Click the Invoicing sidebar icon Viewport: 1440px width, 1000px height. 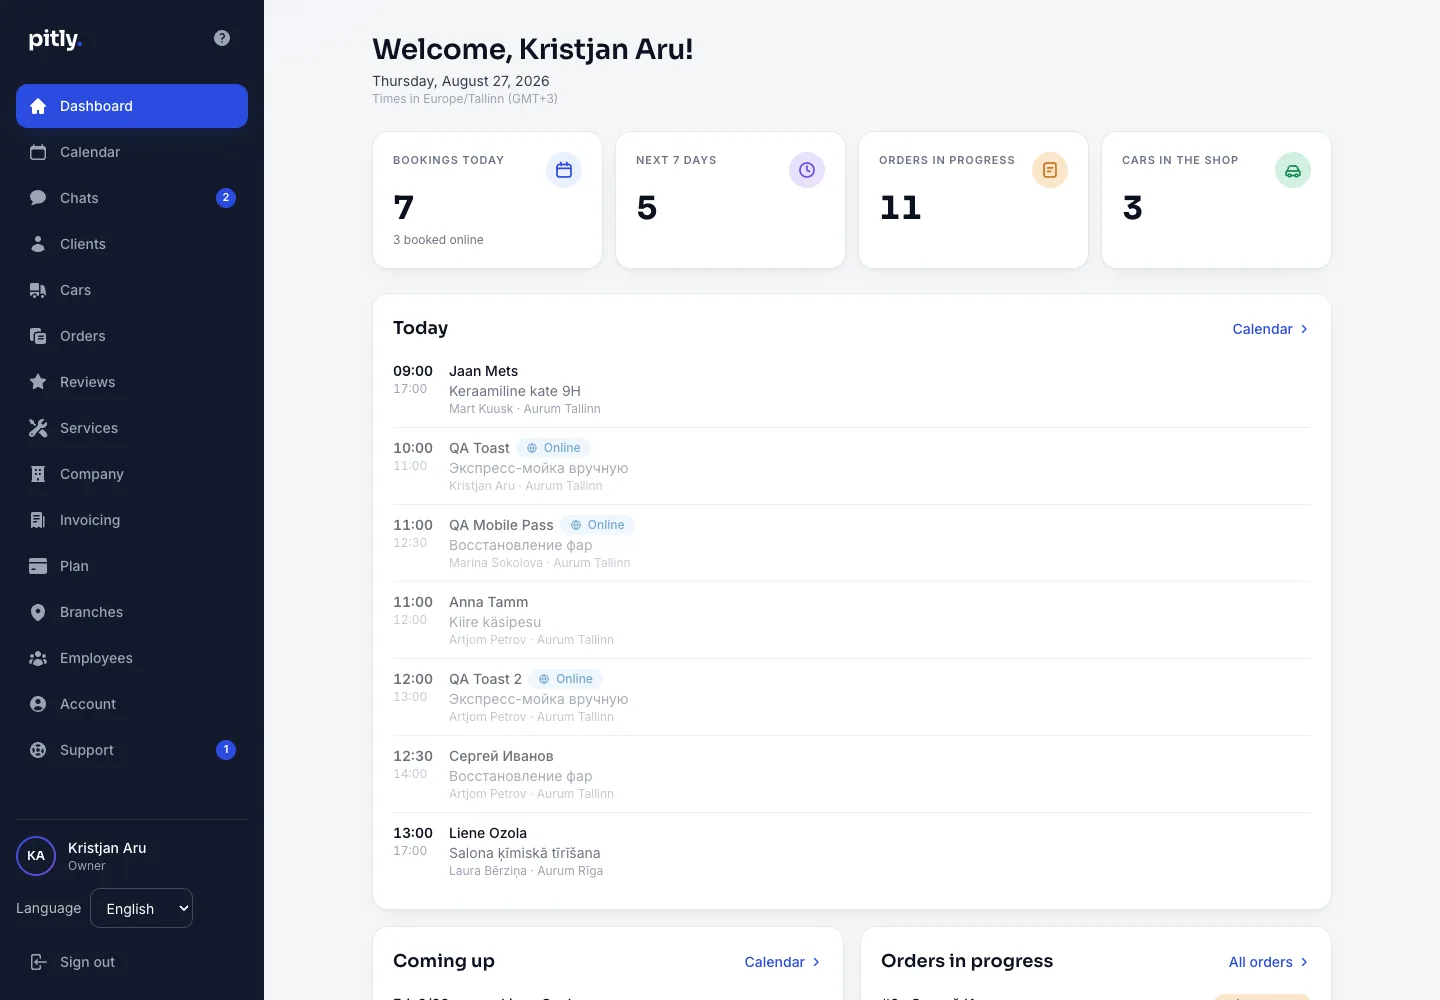click(x=38, y=520)
